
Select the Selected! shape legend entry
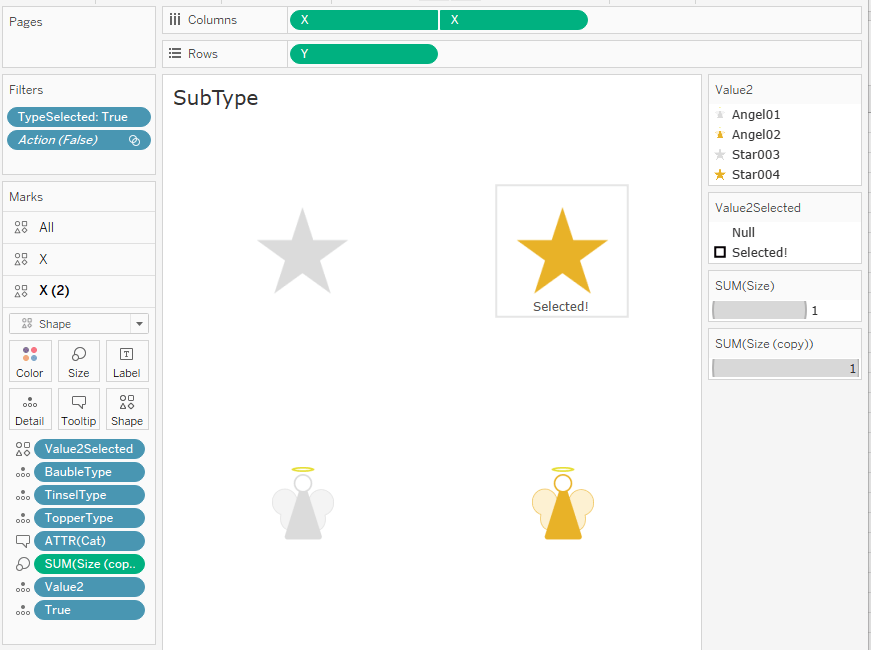tap(759, 252)
